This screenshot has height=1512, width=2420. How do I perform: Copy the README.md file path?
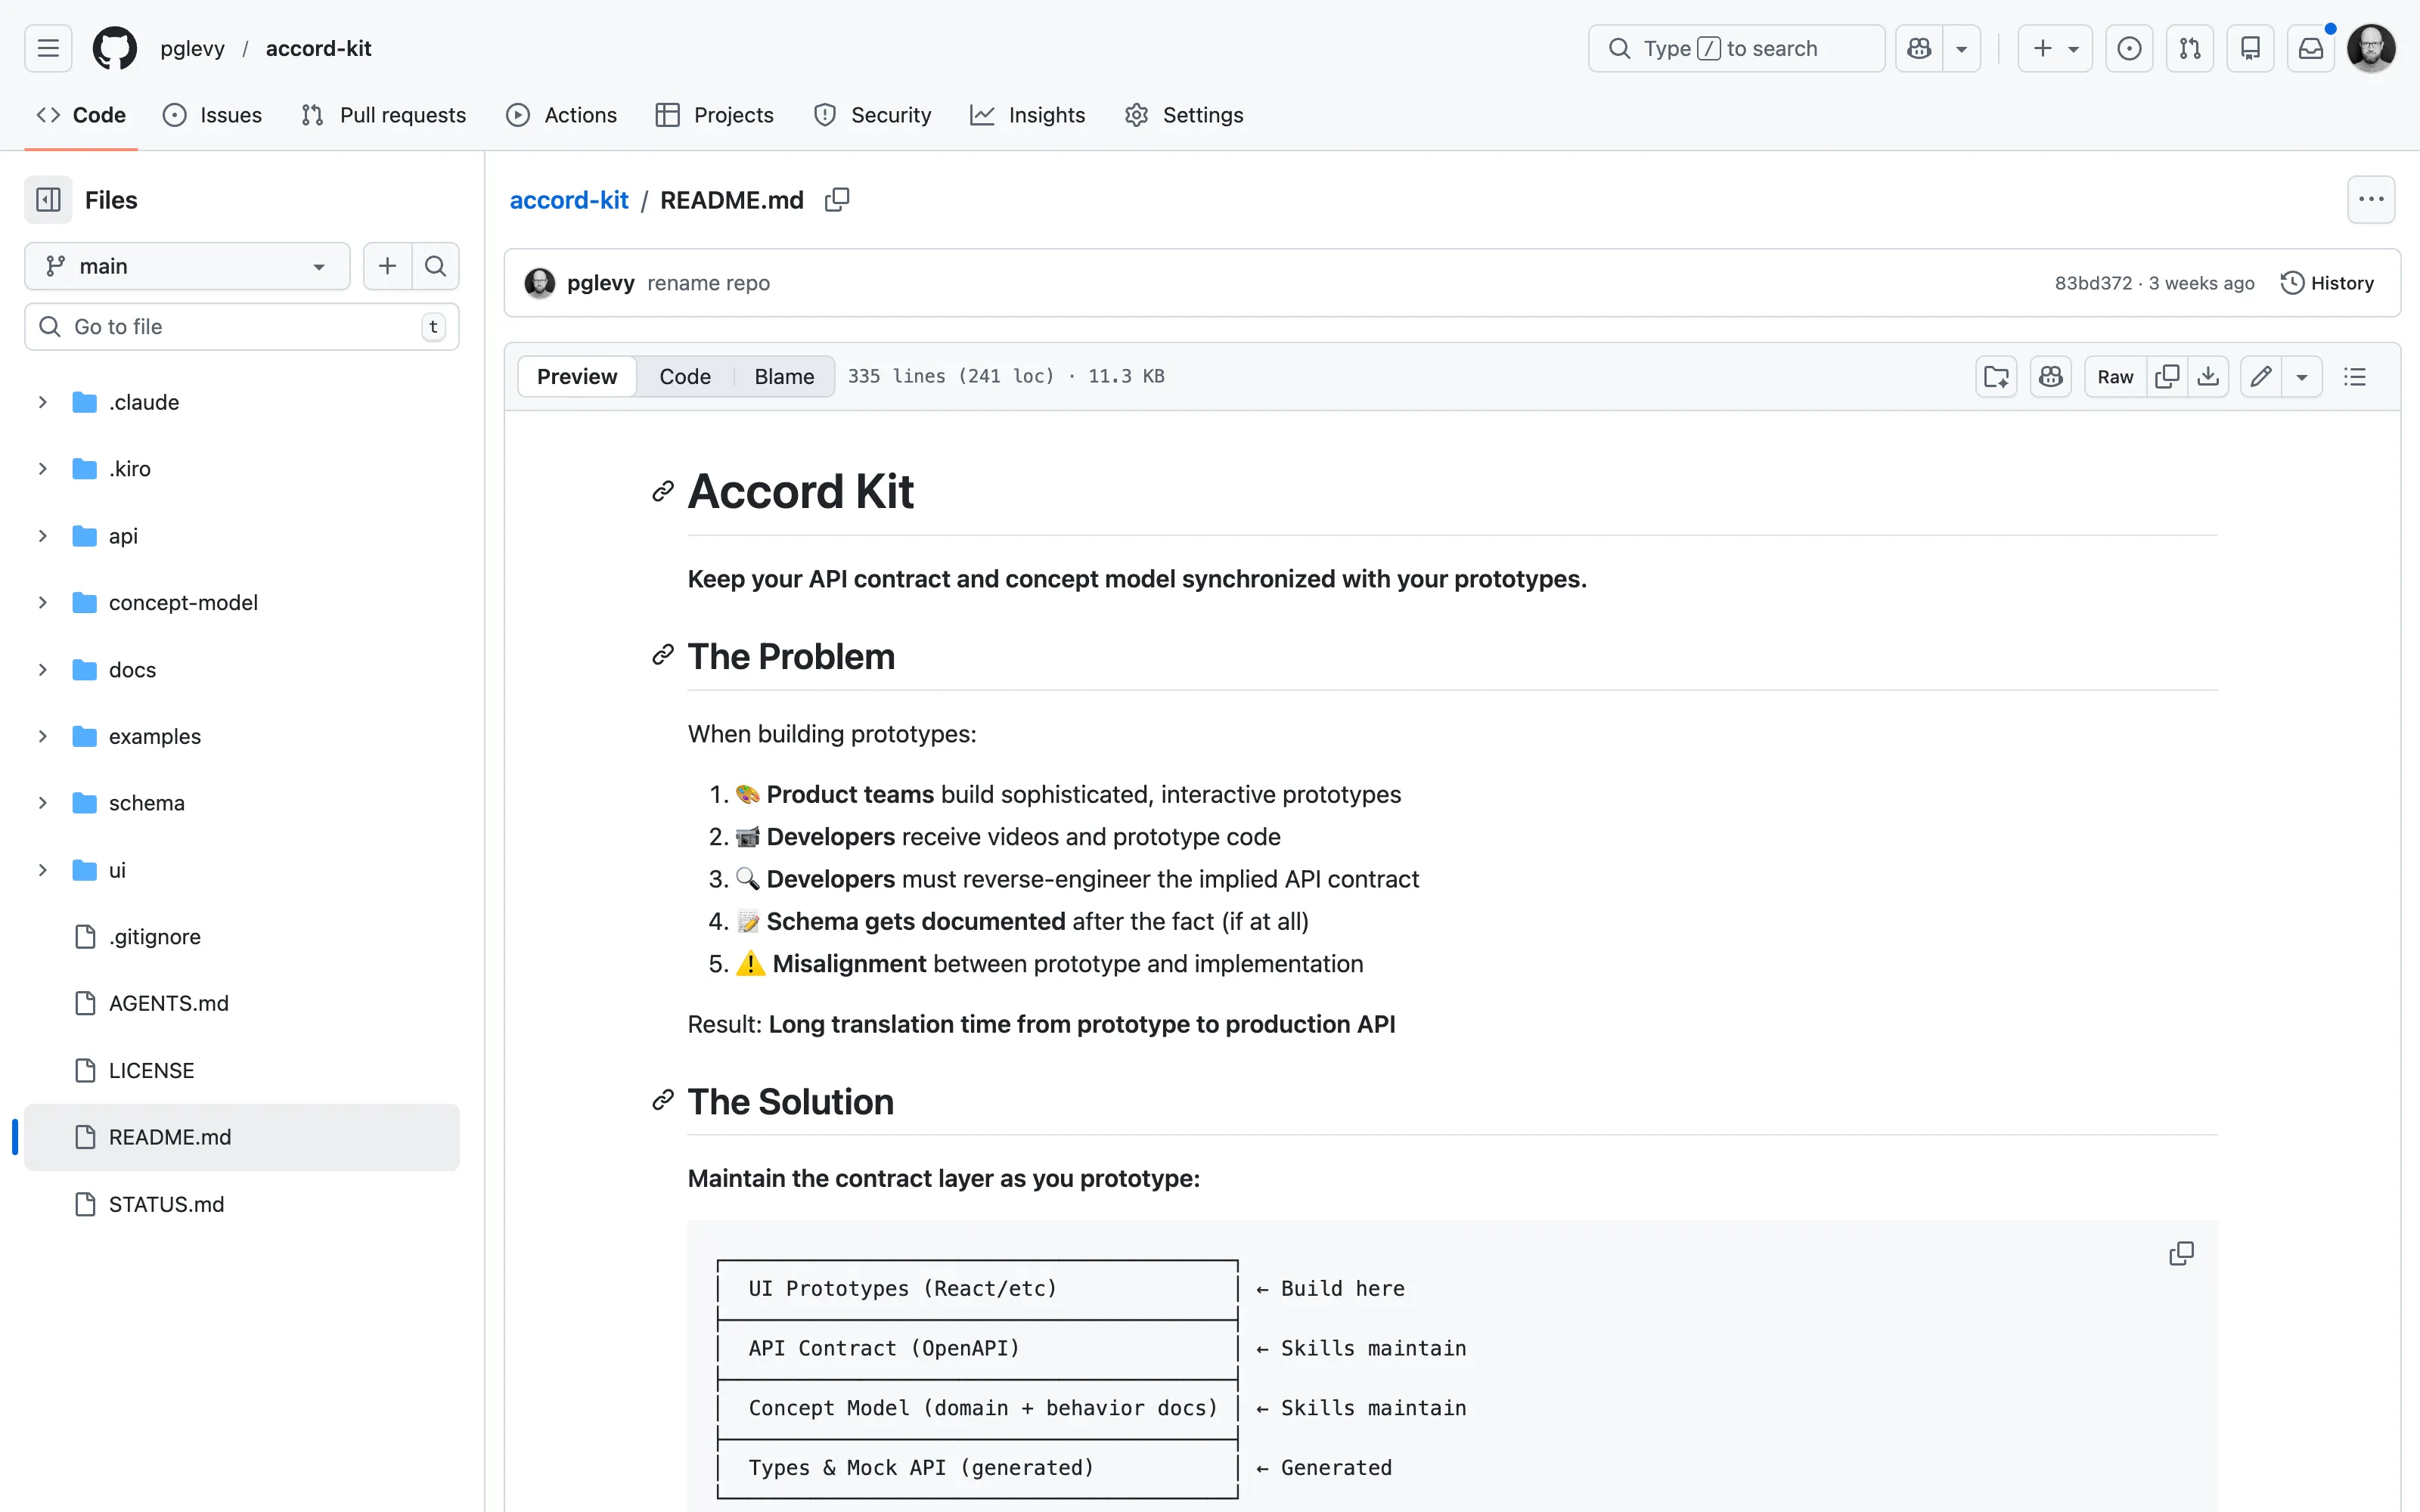click(x=837, y=200)
